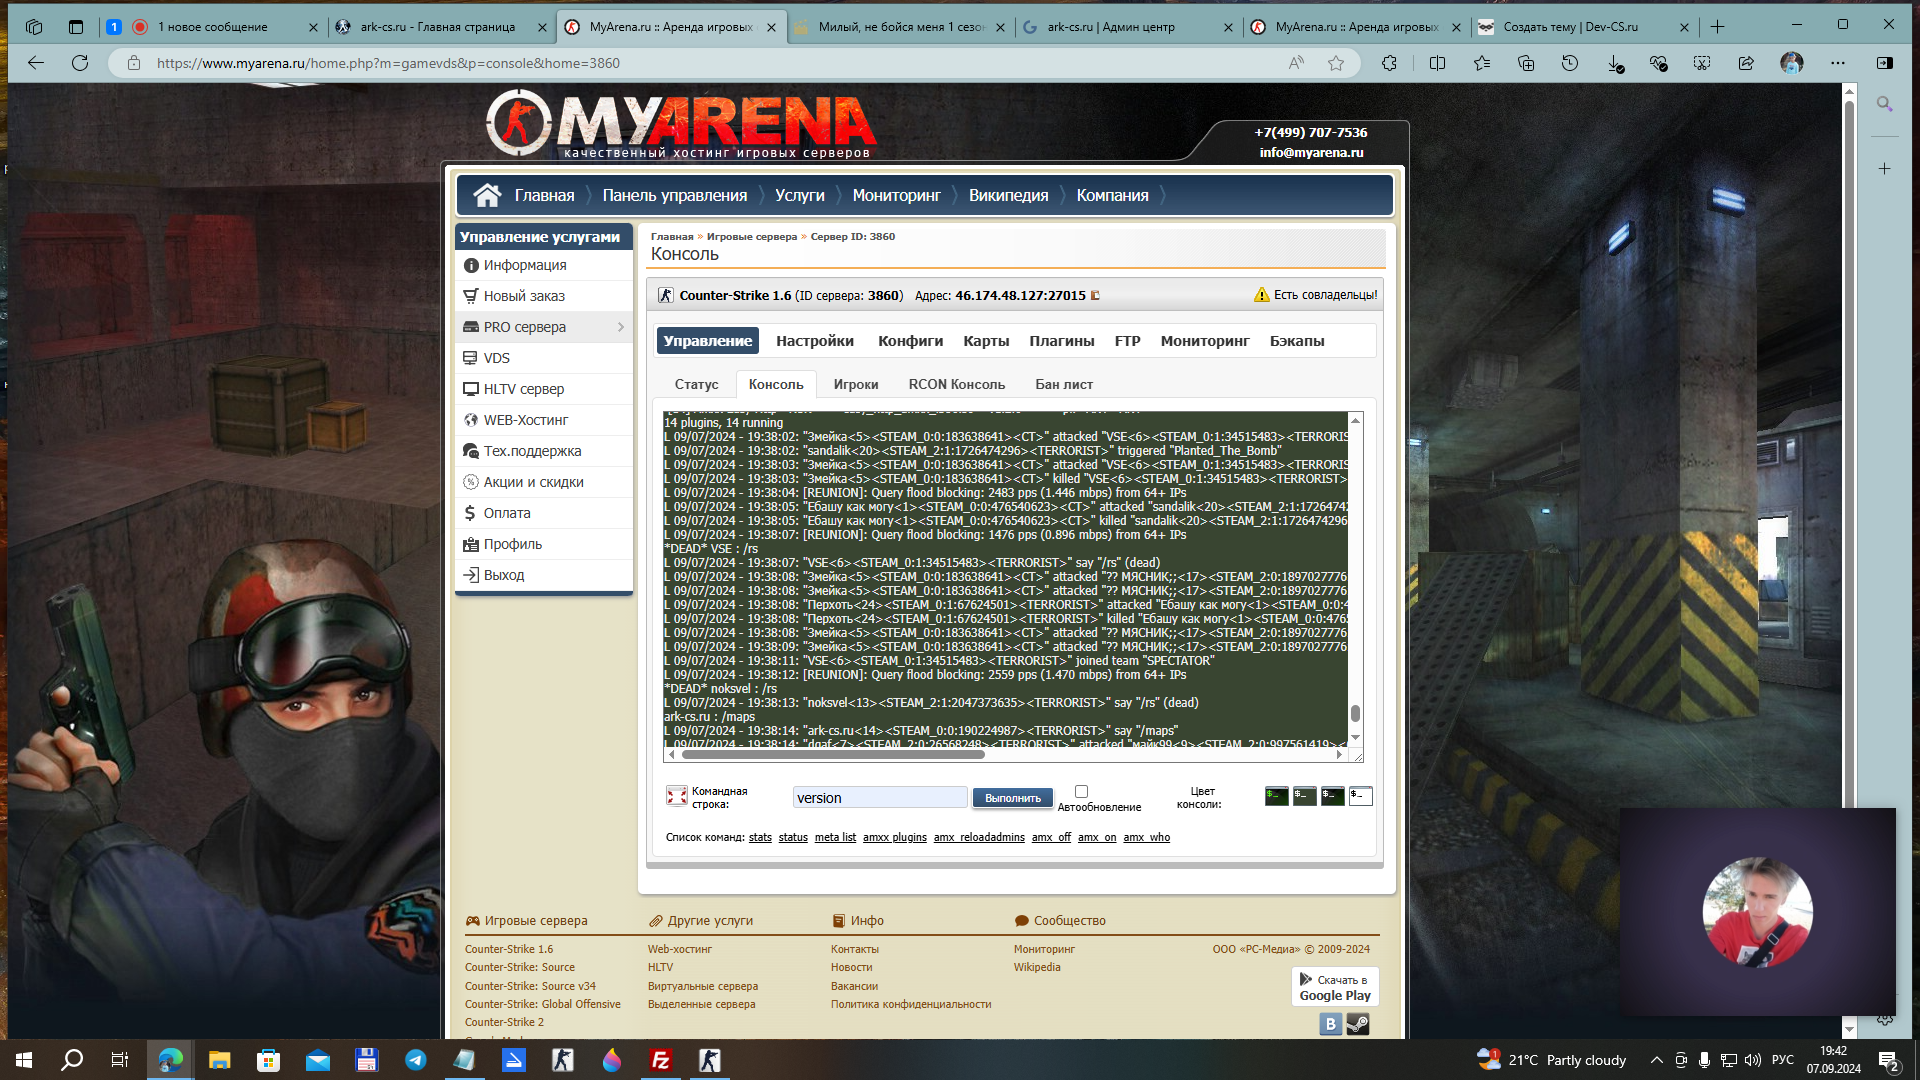Open the RCON Консоль tab
1920x1080 pixels.
click(957, 384)
